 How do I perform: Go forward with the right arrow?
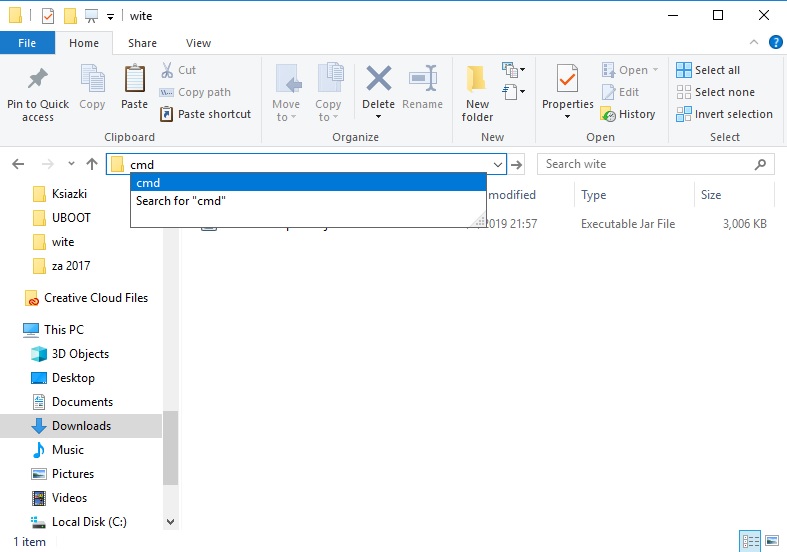47,164
